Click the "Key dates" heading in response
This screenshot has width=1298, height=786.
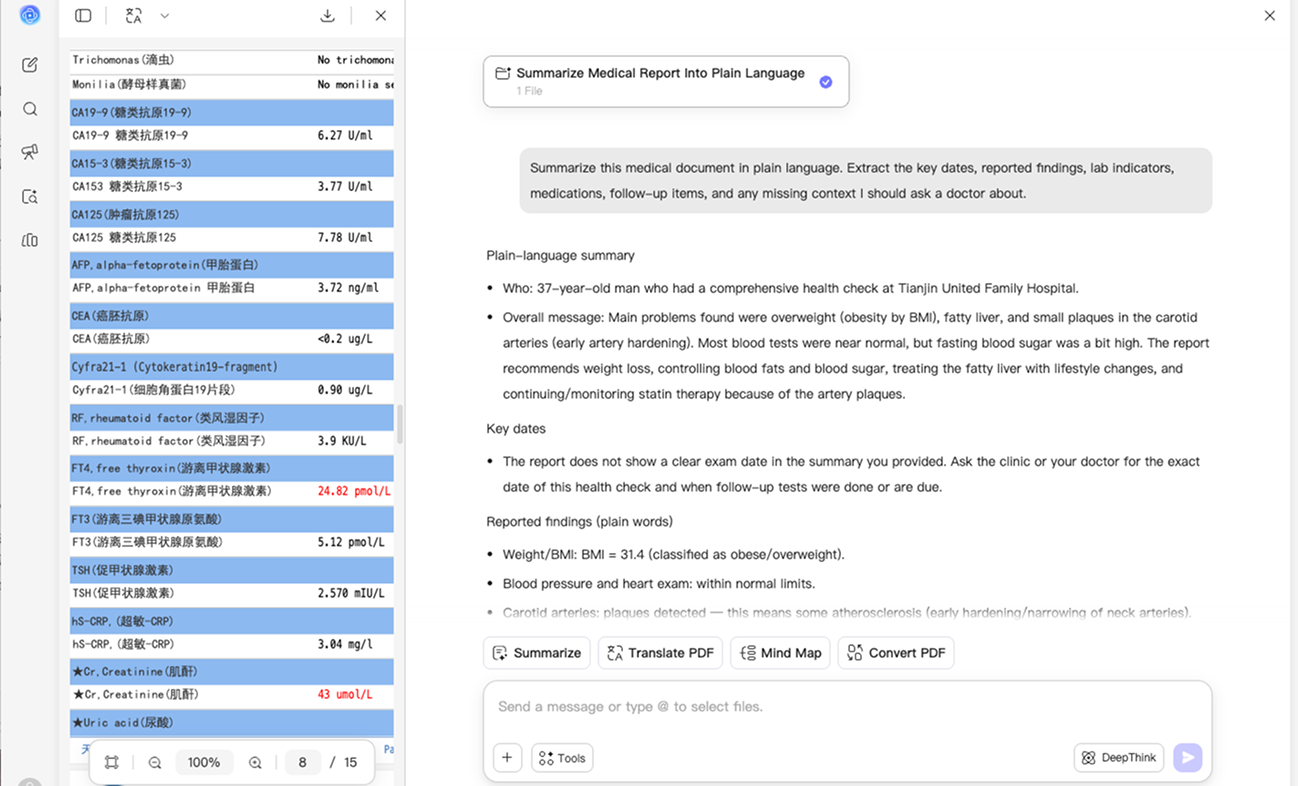coord(516,429)
